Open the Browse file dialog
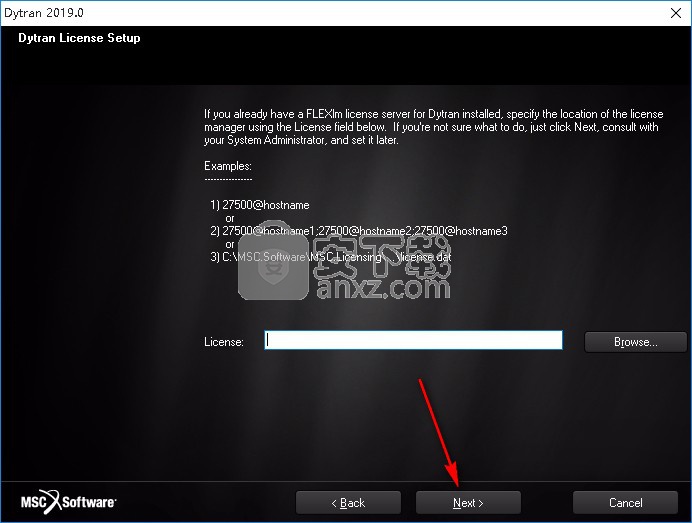The width and height of the screenshot is (692, 523). pos(636,342)
